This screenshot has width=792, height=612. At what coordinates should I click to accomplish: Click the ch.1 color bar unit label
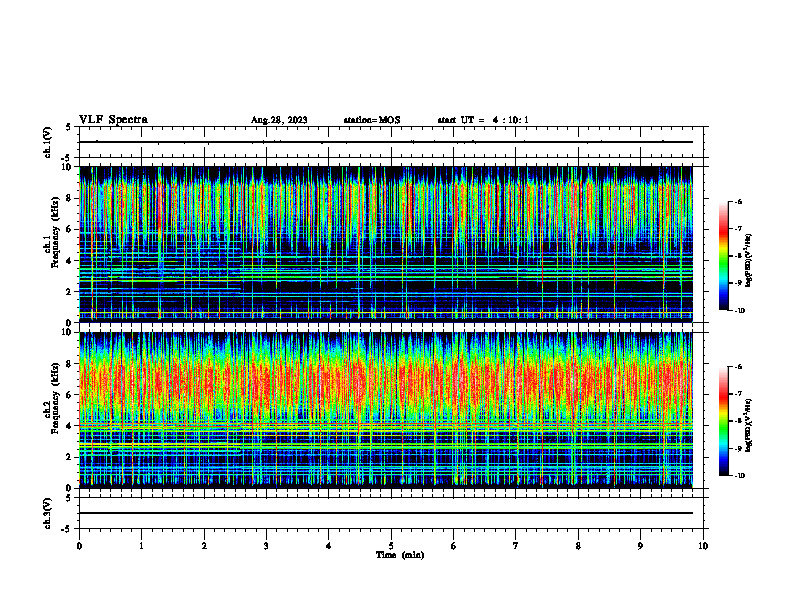[x=749, y=261]
